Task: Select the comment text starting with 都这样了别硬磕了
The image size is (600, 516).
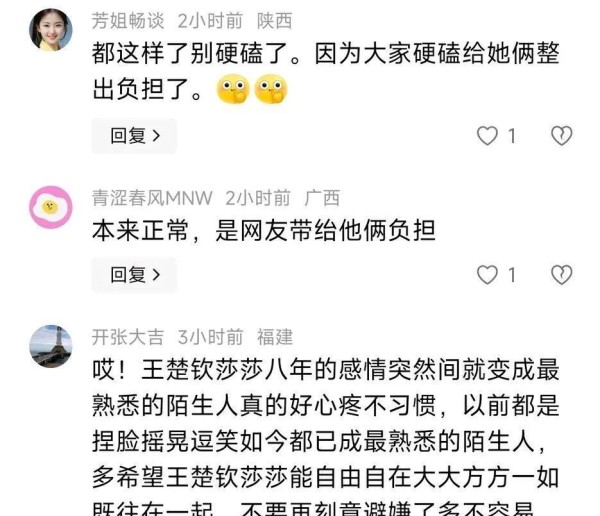Action: pyautogui.click(x=326, y=71)
